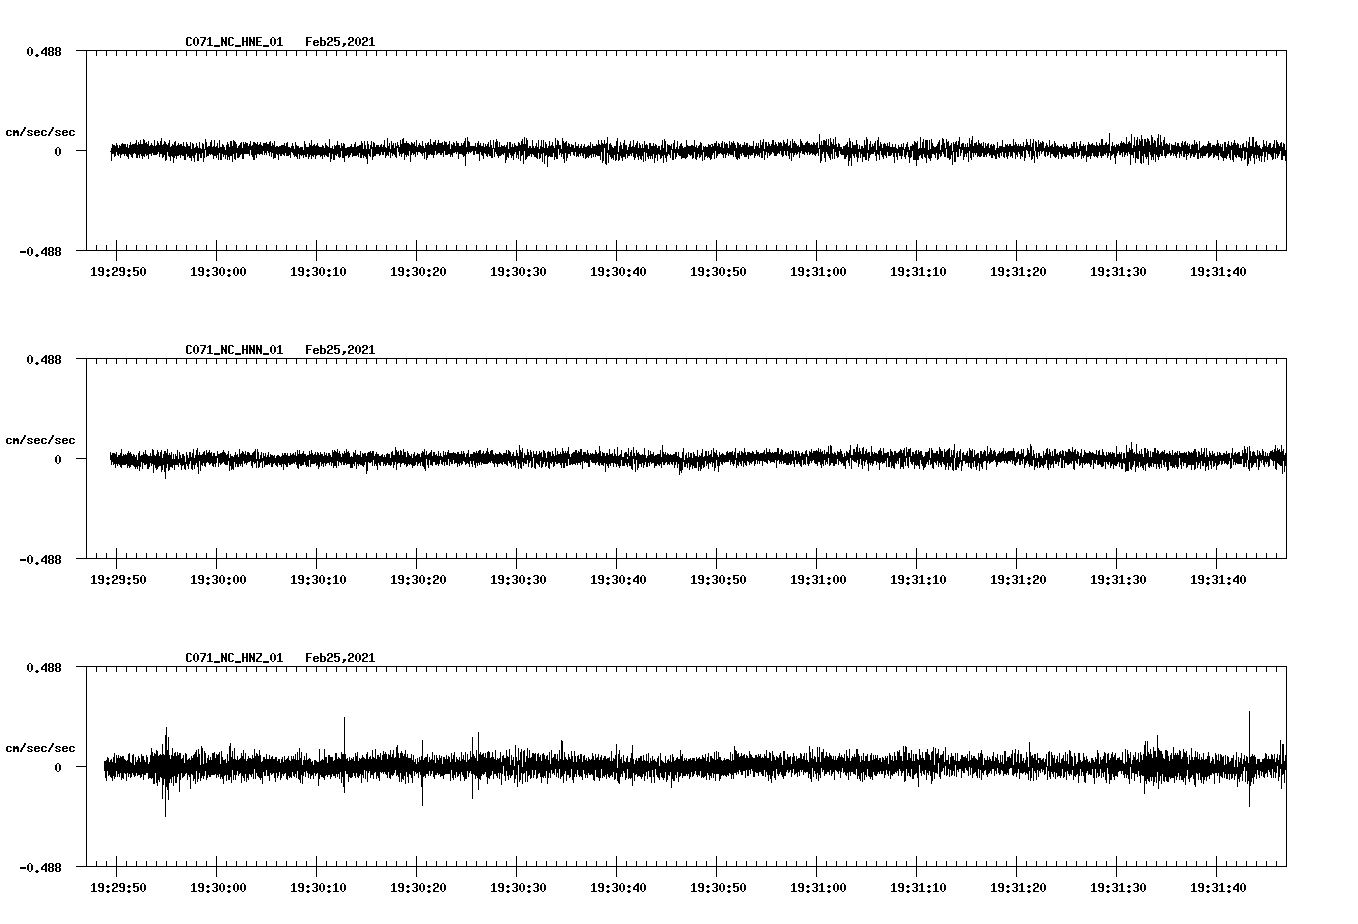1358x924 pixels.
Task: Click the cm/sec/sec unit label on top plot
Action: point(41,130)
